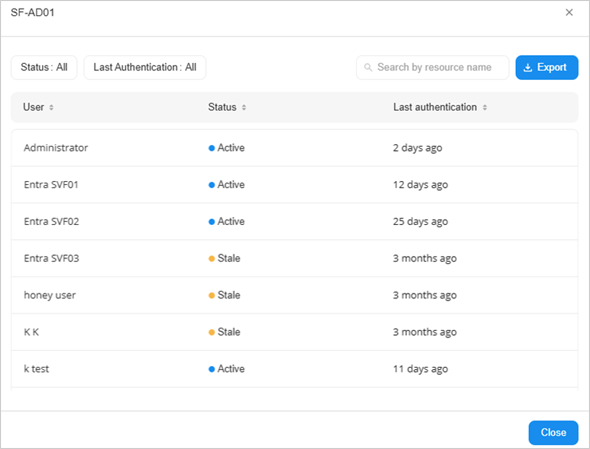Open the Last Authentication: All filter
The width and height of the screenshot is (590, 449).
[x=145, y=67]
